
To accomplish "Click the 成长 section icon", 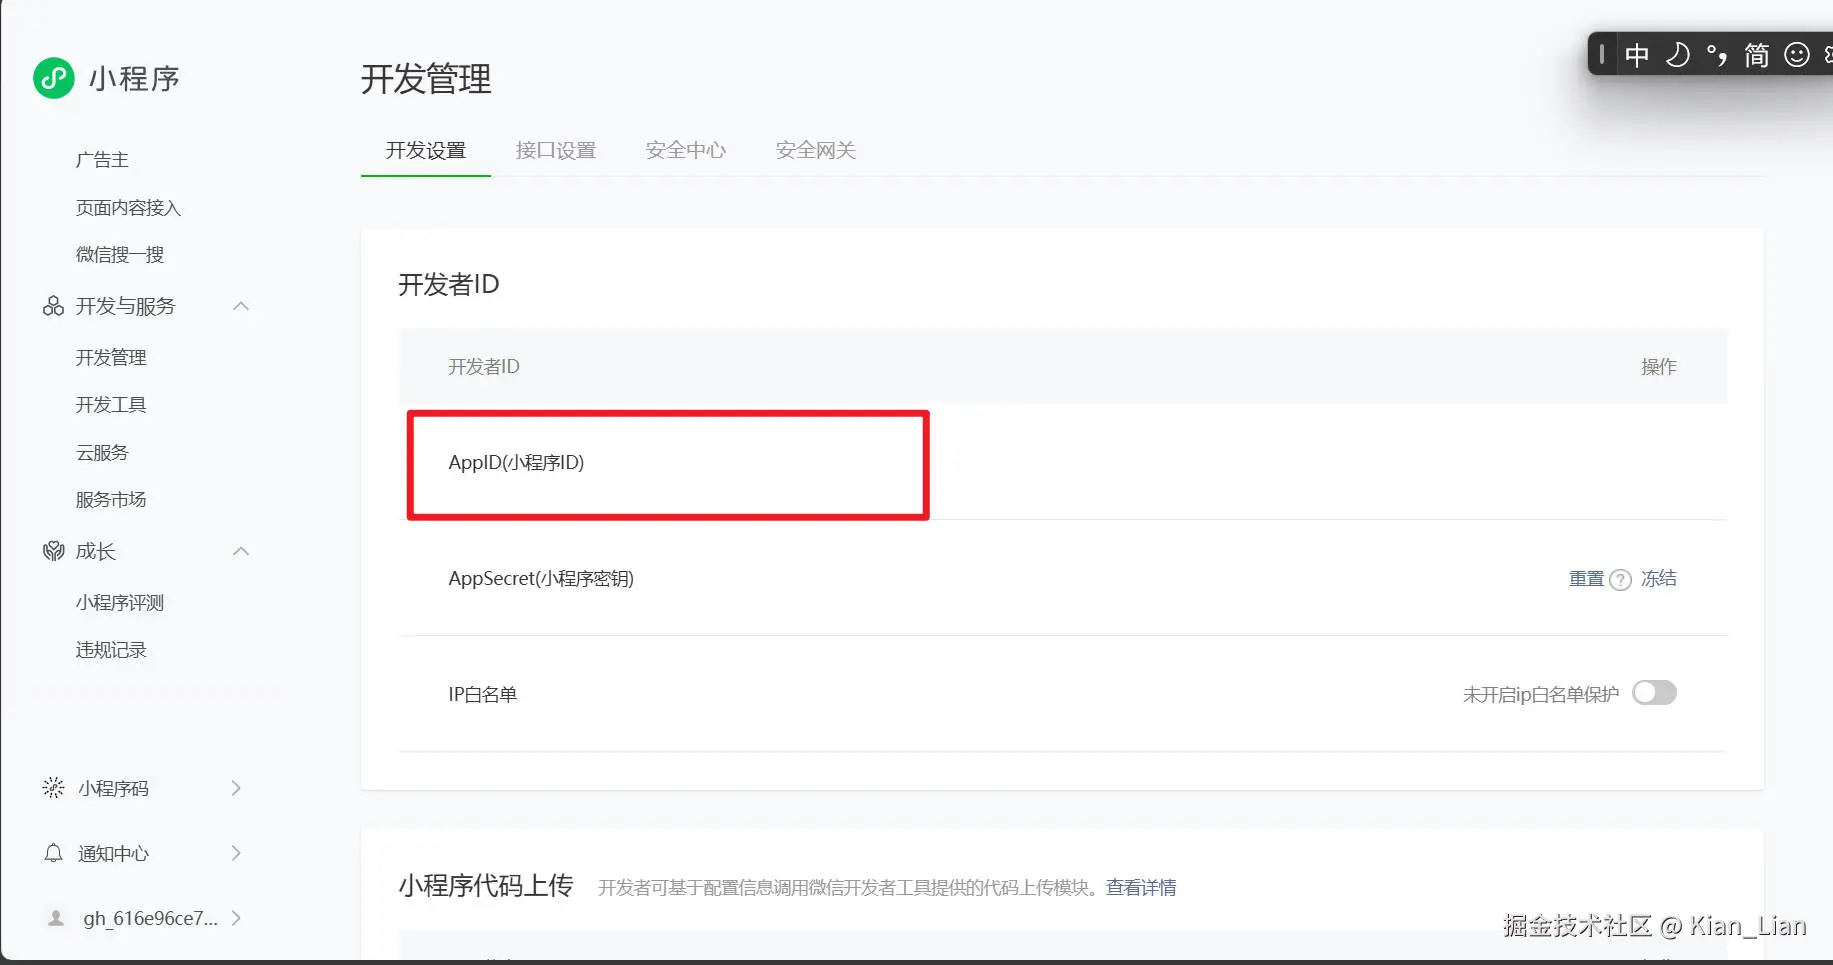I will point(53,551).
